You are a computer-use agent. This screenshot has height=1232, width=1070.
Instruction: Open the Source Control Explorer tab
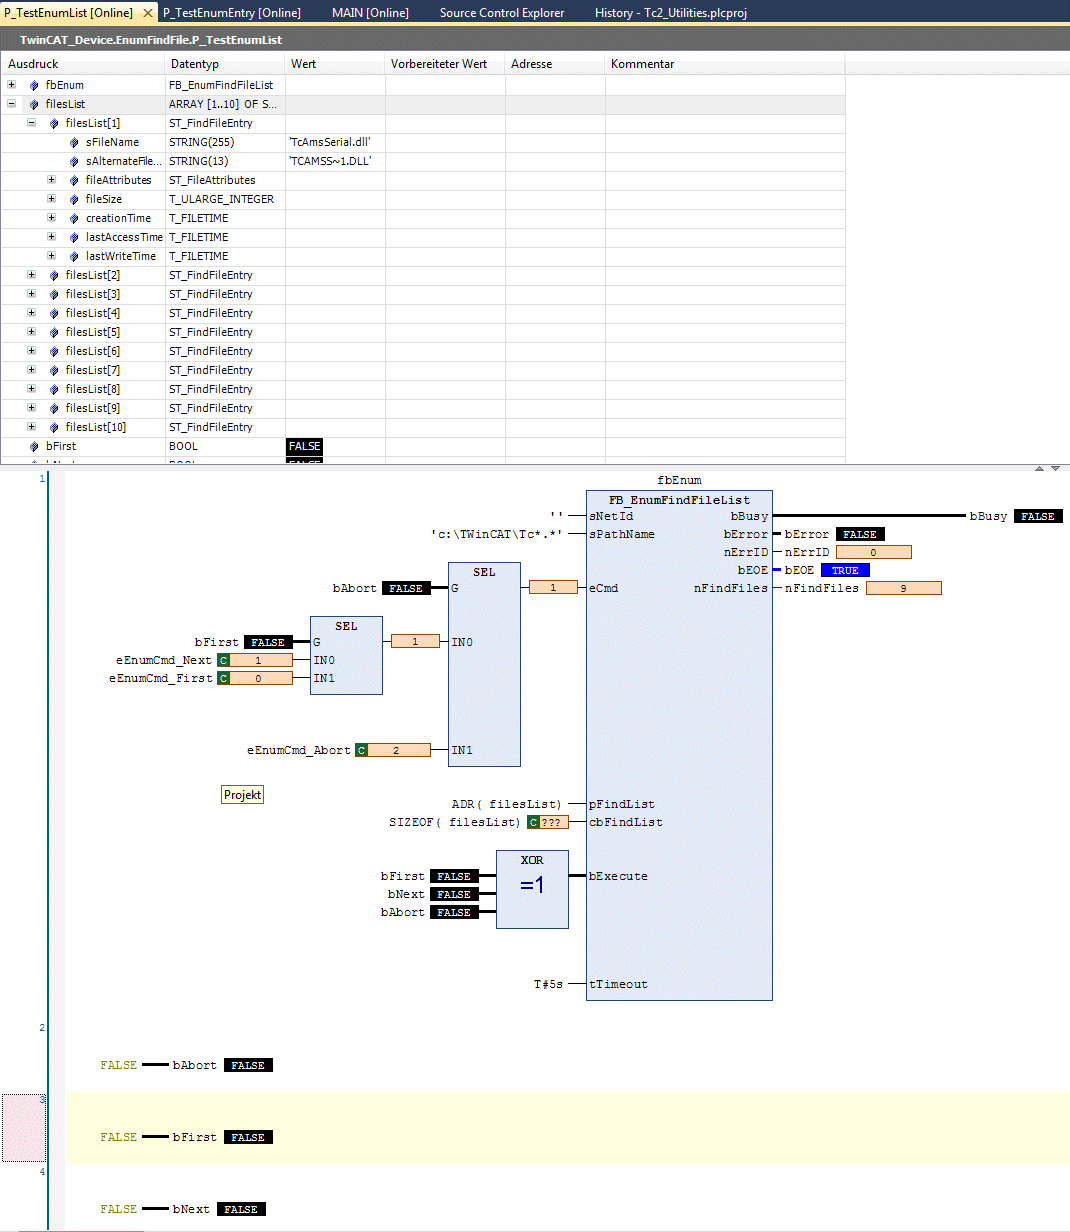[502, 13]
